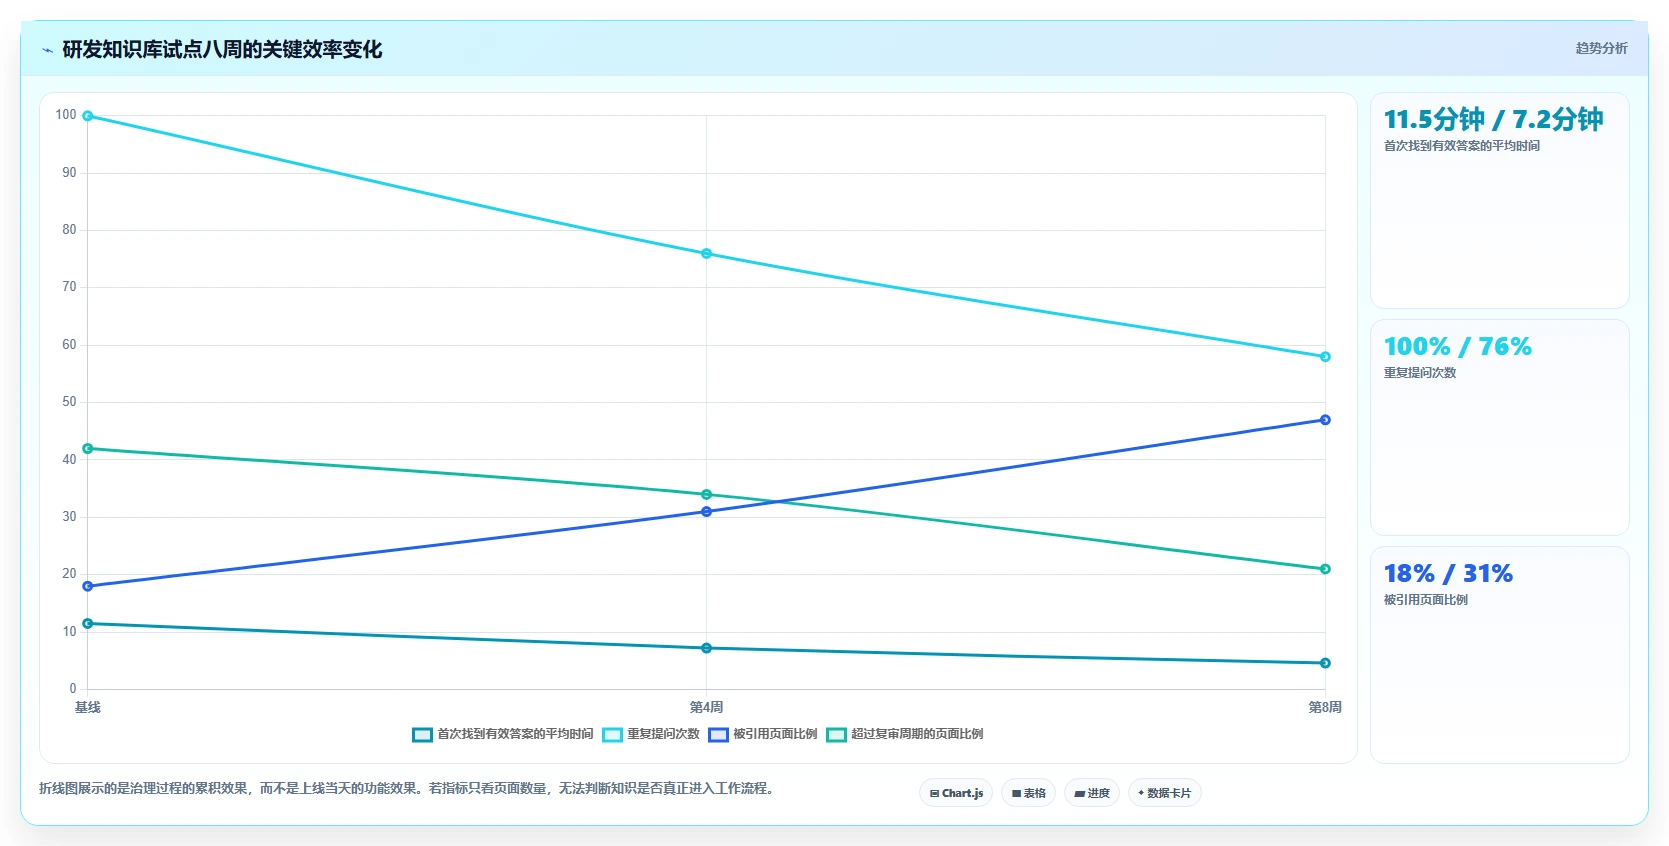
Task: Click the blue swatch for 被引用页面比例
Action: point(718,735)
